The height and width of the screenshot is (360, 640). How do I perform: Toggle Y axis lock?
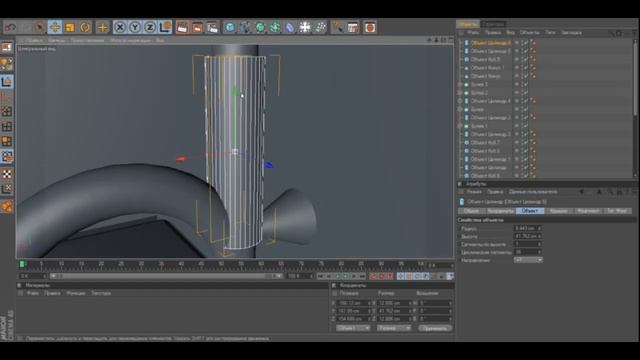tap(135, 27)
